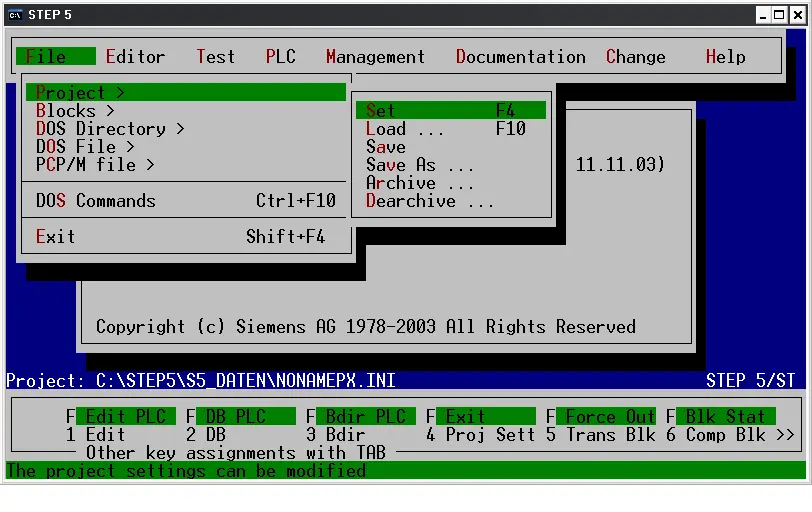Maximize the STEP 5 window

779,15
